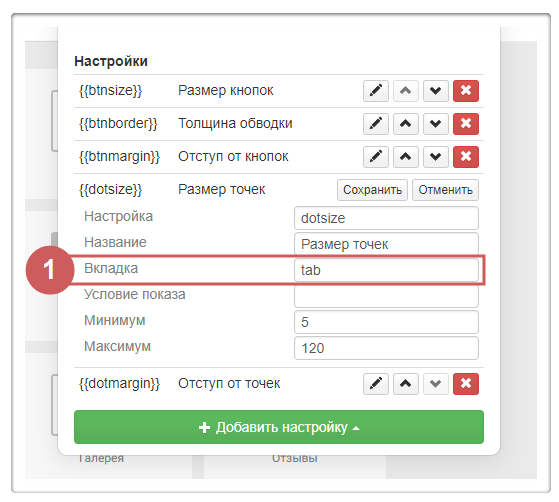559x502 pixels.
Task: Select the {{btnsize}} variable text
Action: click(111, 91)
